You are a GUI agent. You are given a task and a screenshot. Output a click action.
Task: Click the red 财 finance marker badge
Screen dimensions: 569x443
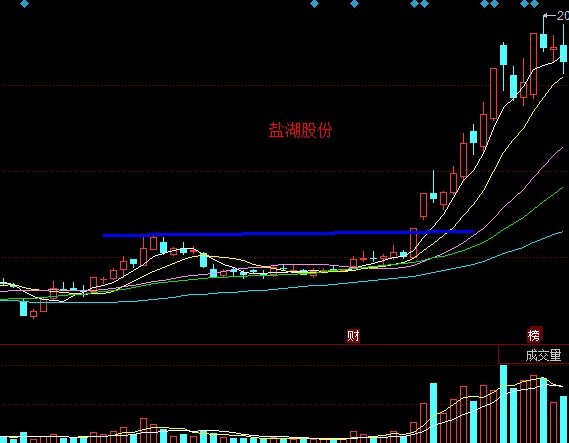coord(353,336)
